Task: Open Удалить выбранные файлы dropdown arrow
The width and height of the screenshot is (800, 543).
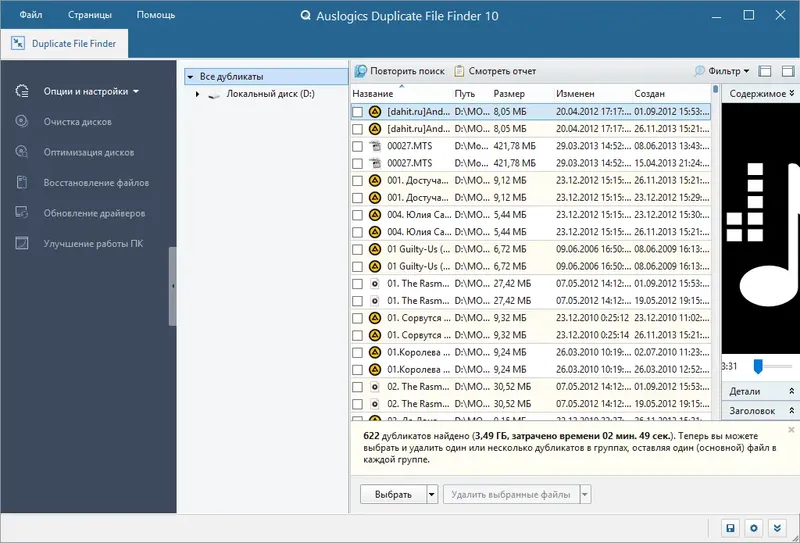Action: tap(585, 494)
